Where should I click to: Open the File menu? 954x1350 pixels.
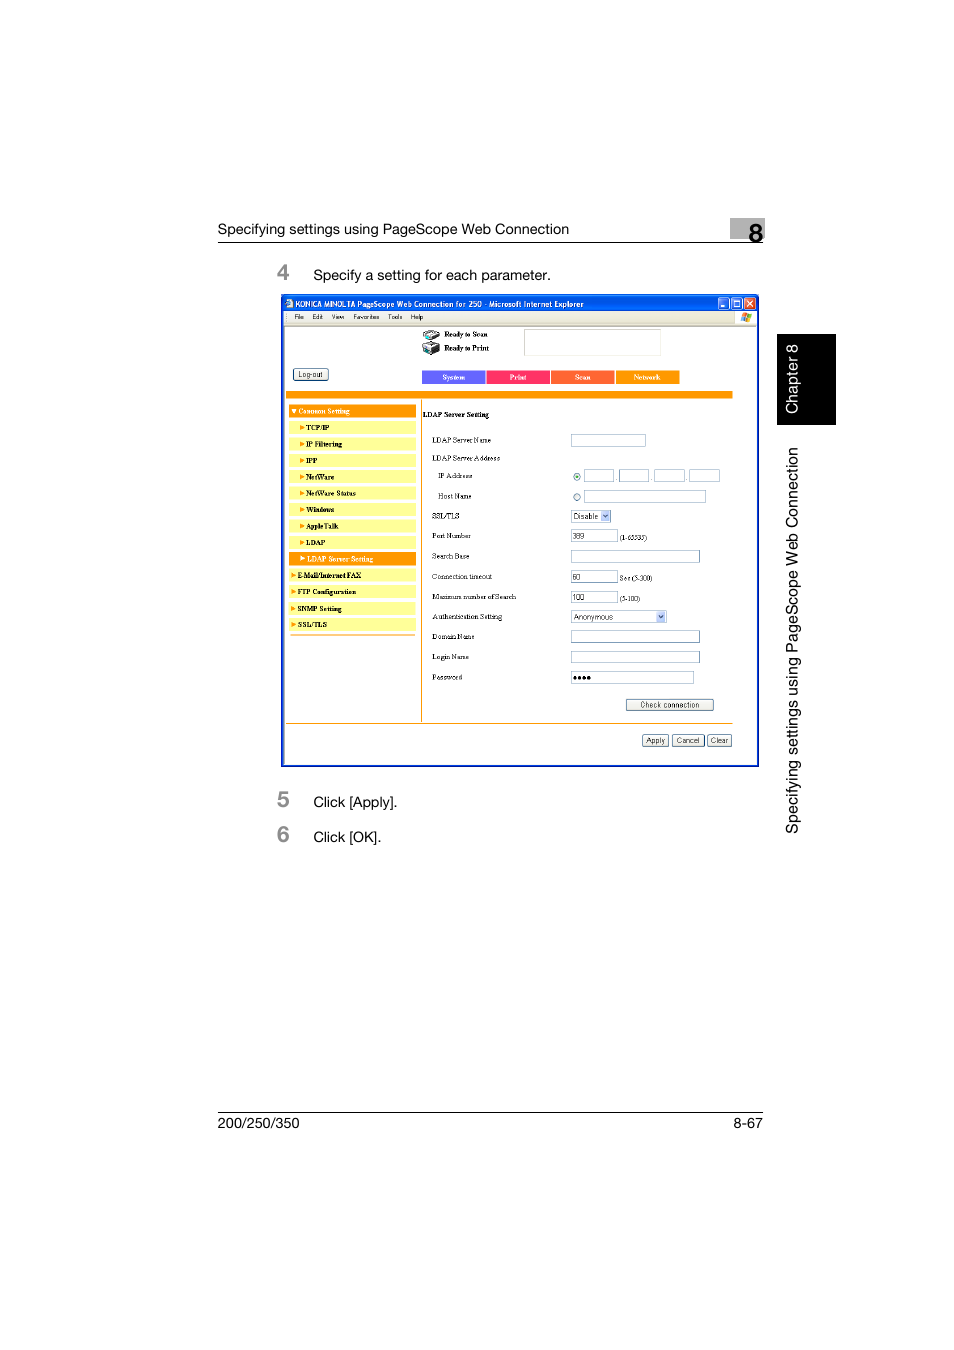[299, 317]
